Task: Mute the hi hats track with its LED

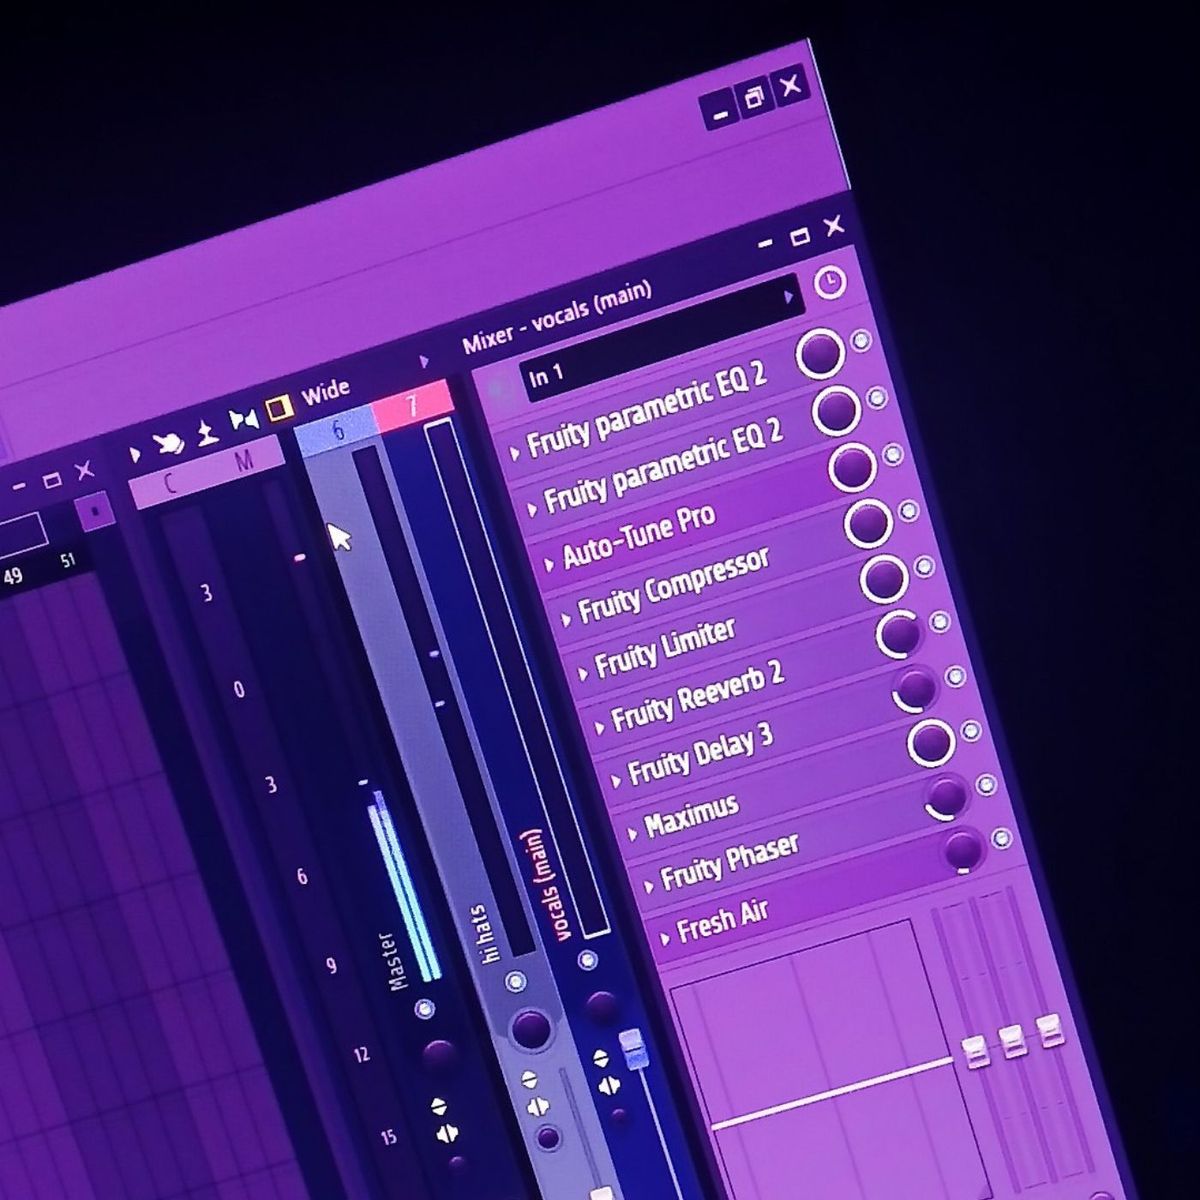Action: click(x=515, y=982)
